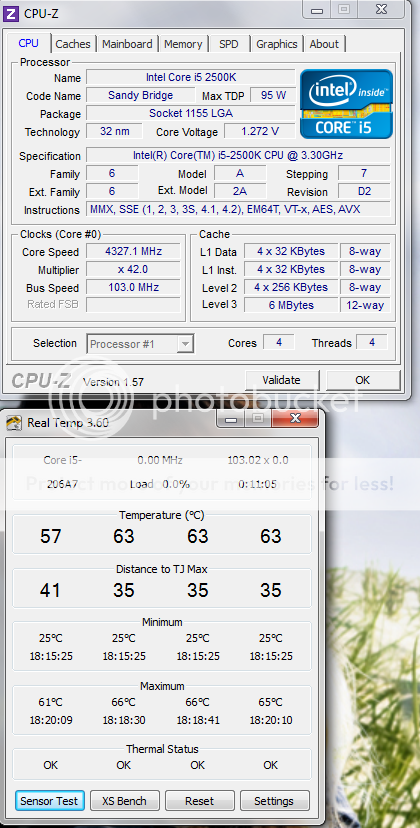Click the Real Temp title bar icon

pos(14,422)
